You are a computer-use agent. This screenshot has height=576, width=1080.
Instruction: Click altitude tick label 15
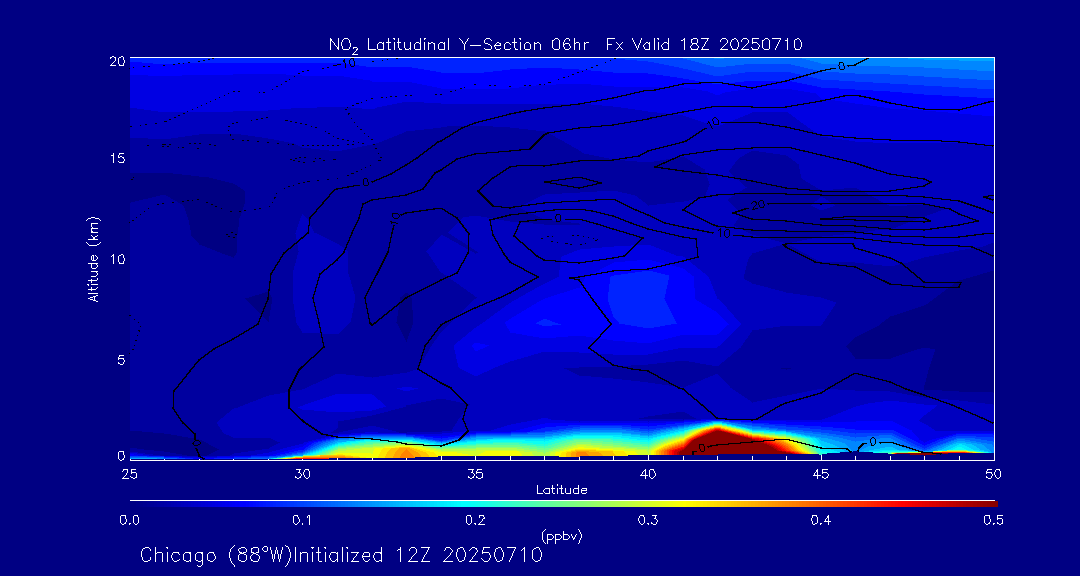point(117,158)
